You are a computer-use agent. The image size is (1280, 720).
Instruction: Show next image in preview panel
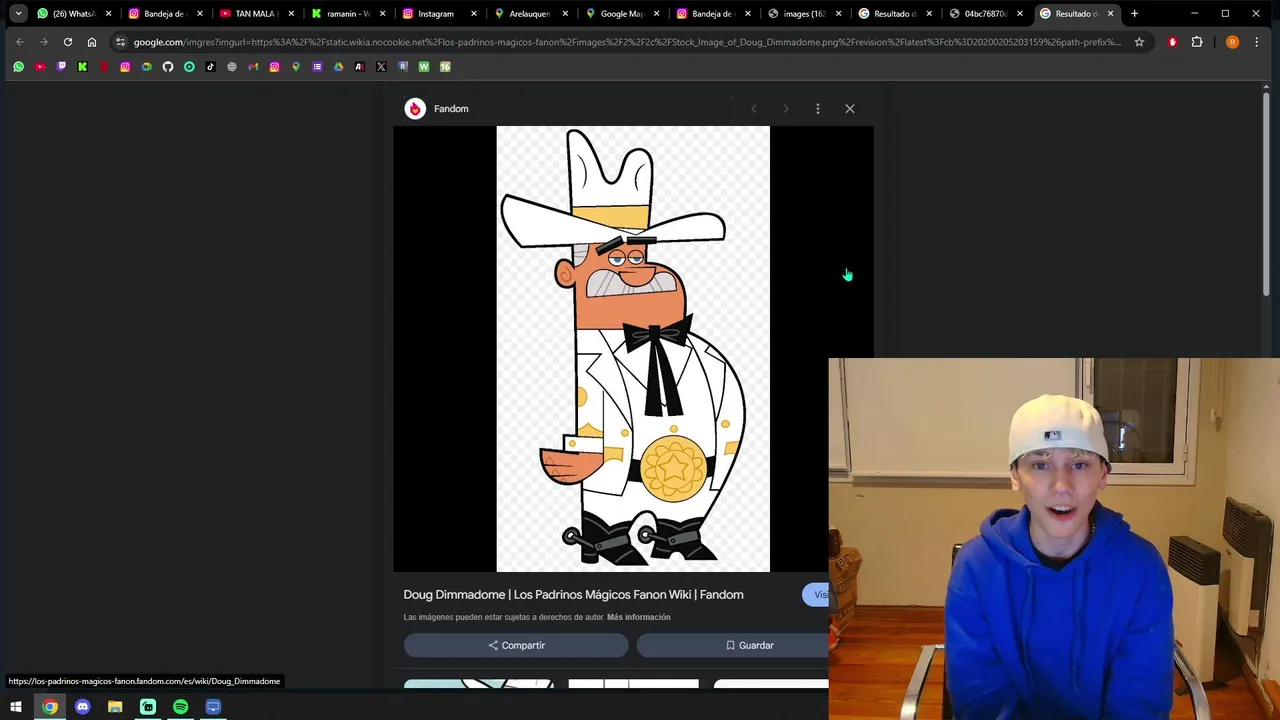pos(786,108)
